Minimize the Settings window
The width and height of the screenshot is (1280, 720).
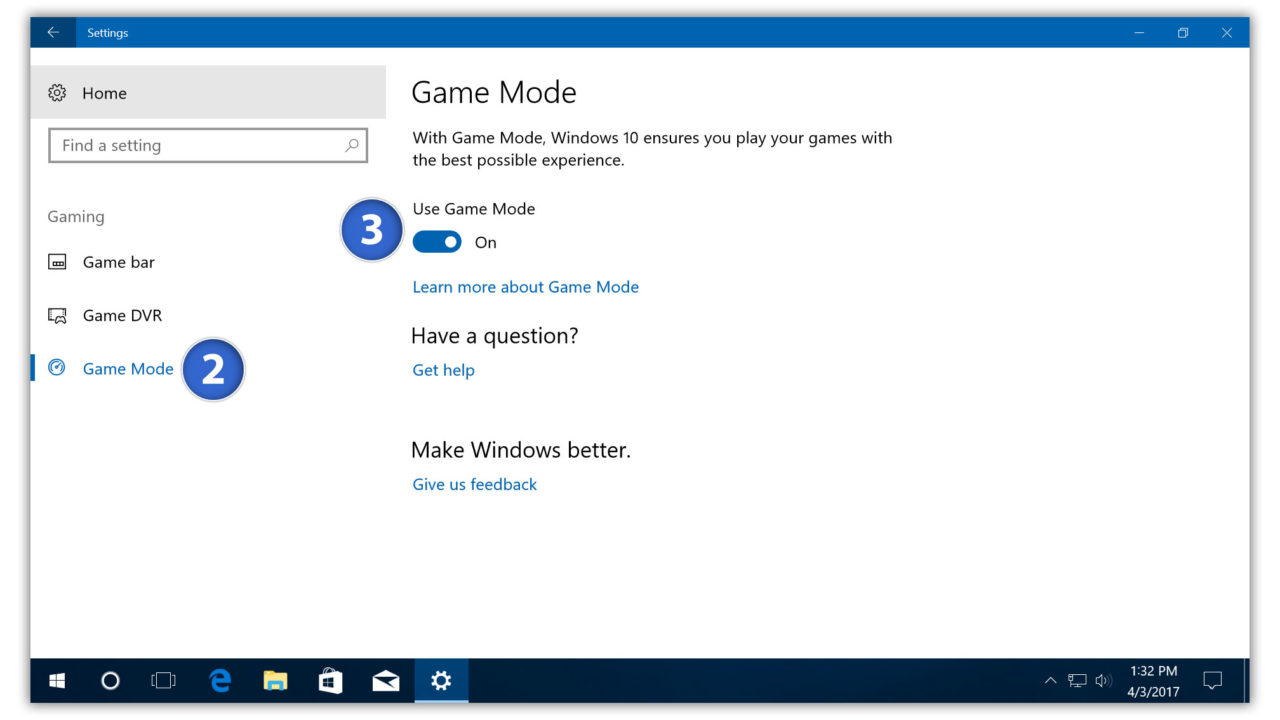(1139, 33)
